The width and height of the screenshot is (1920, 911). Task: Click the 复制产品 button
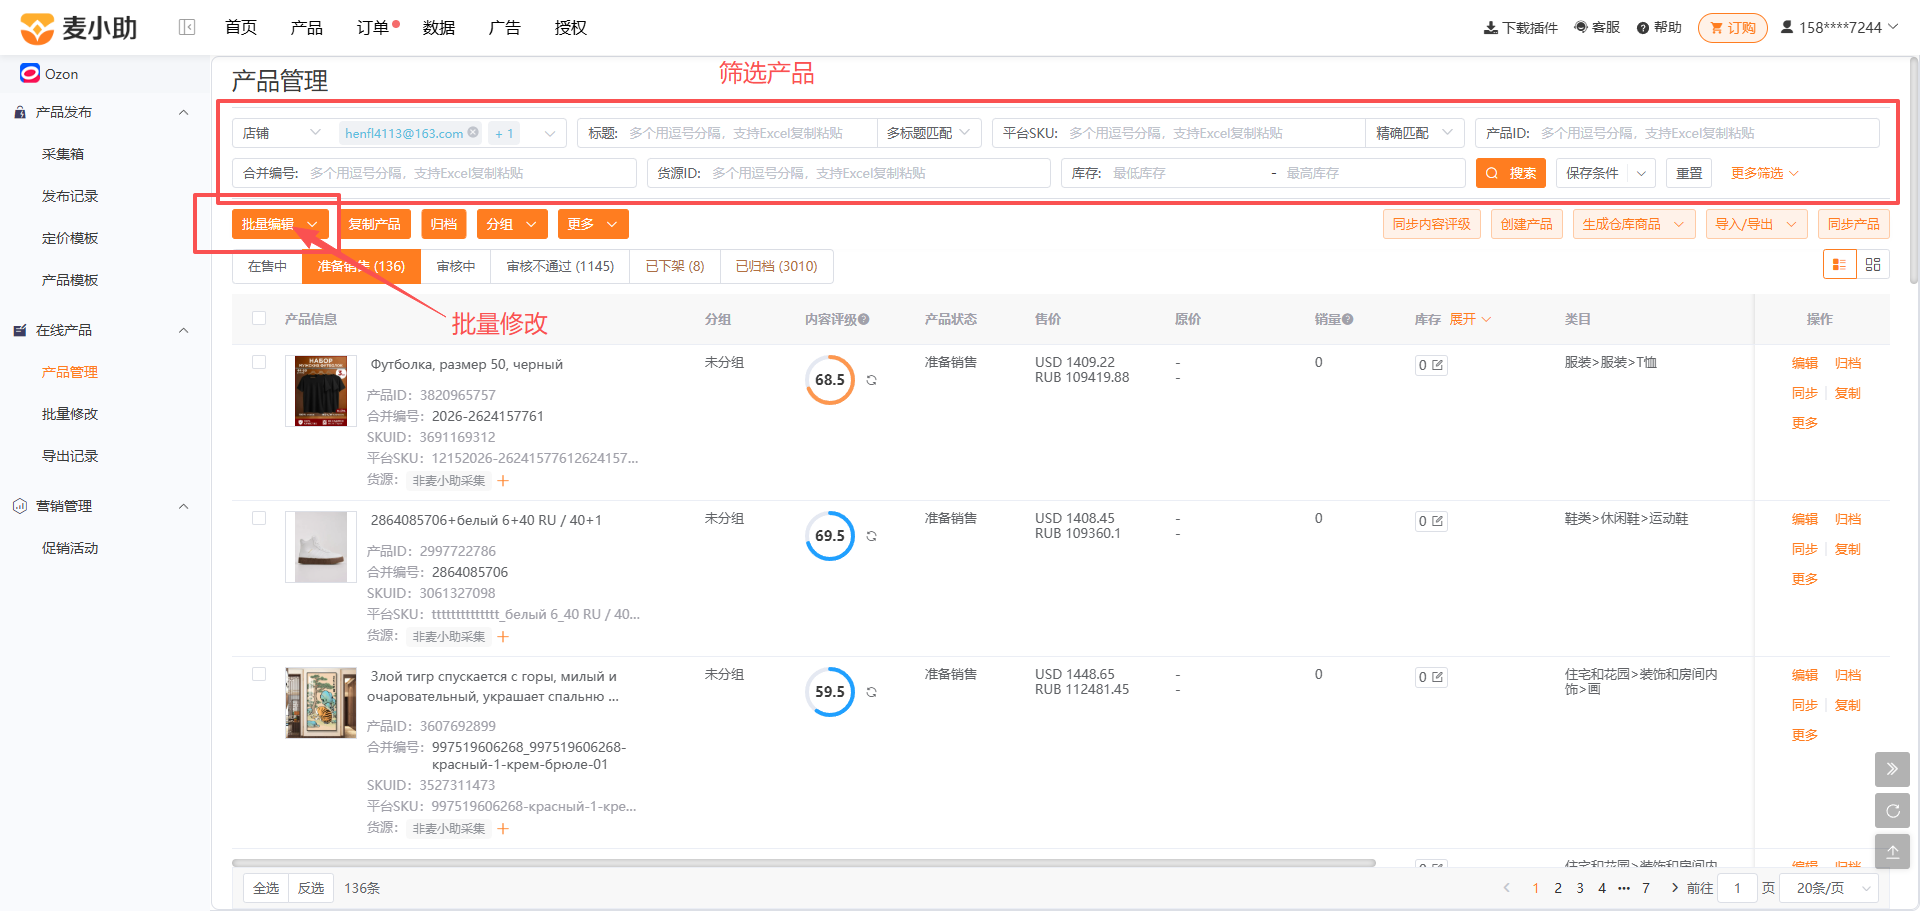click(x=374, y=224)
